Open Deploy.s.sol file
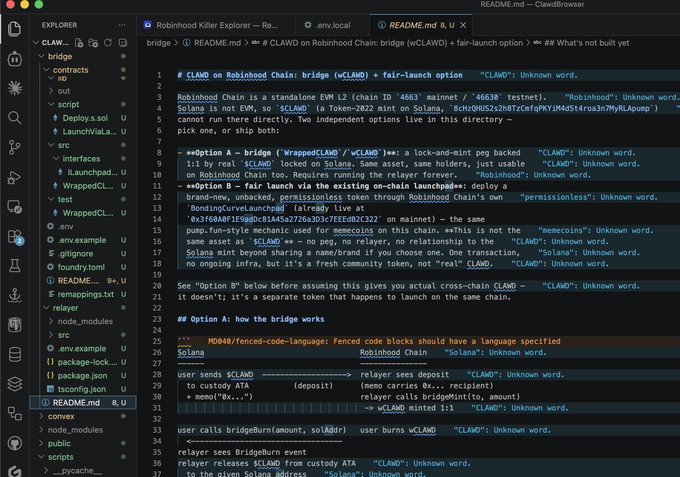Viewport: 680px width, 477px height. (85, 118)
